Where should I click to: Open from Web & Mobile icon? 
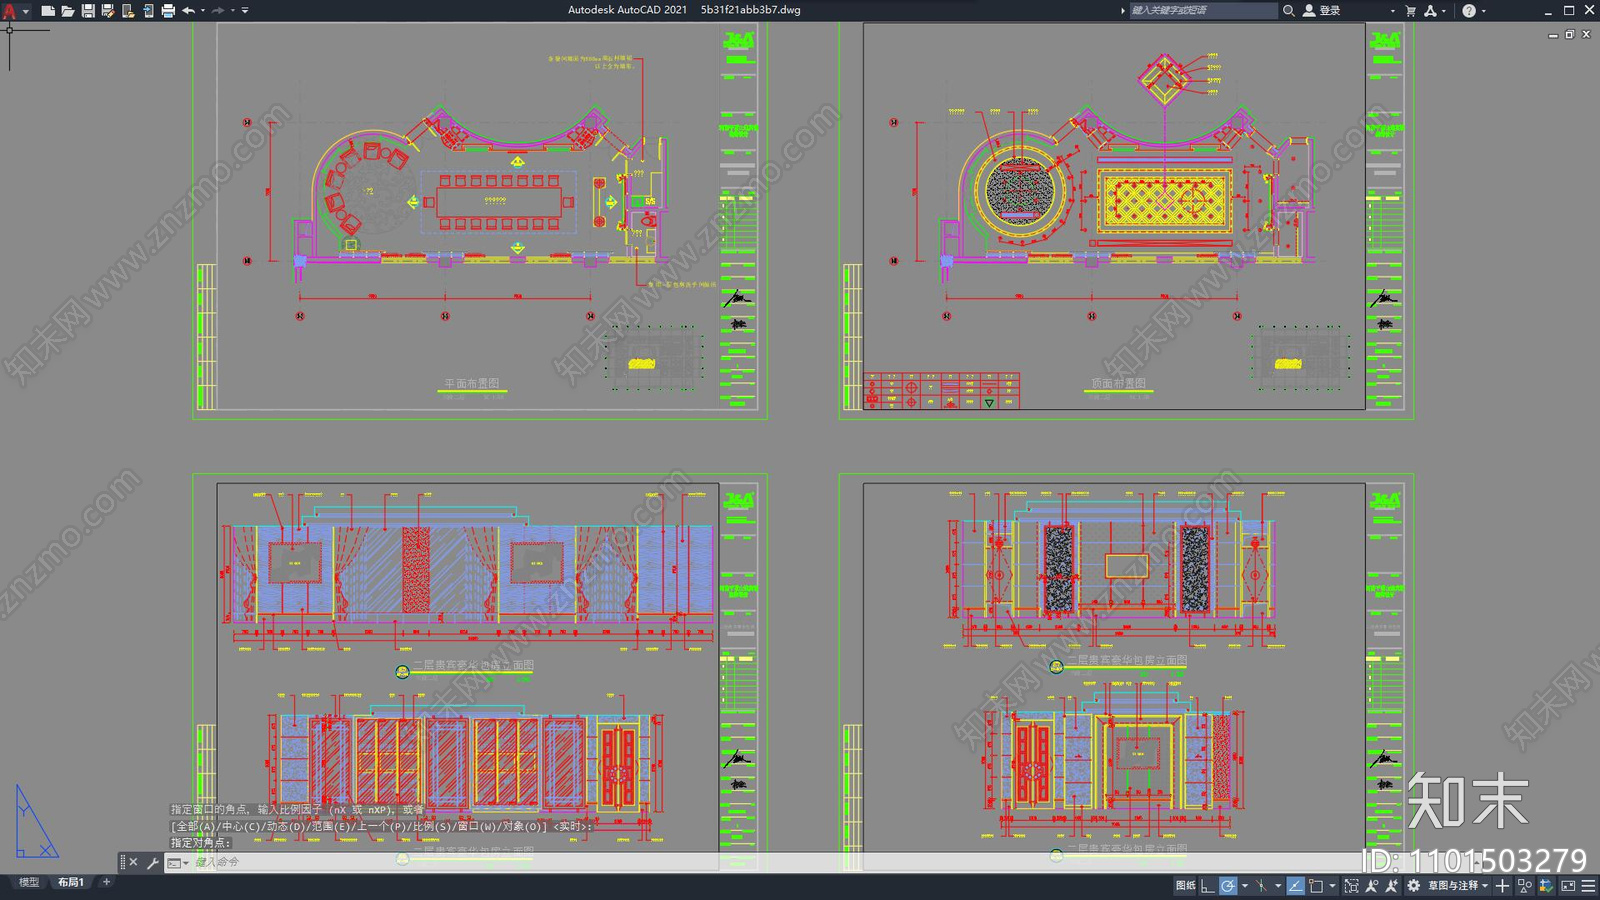(127, 10)
